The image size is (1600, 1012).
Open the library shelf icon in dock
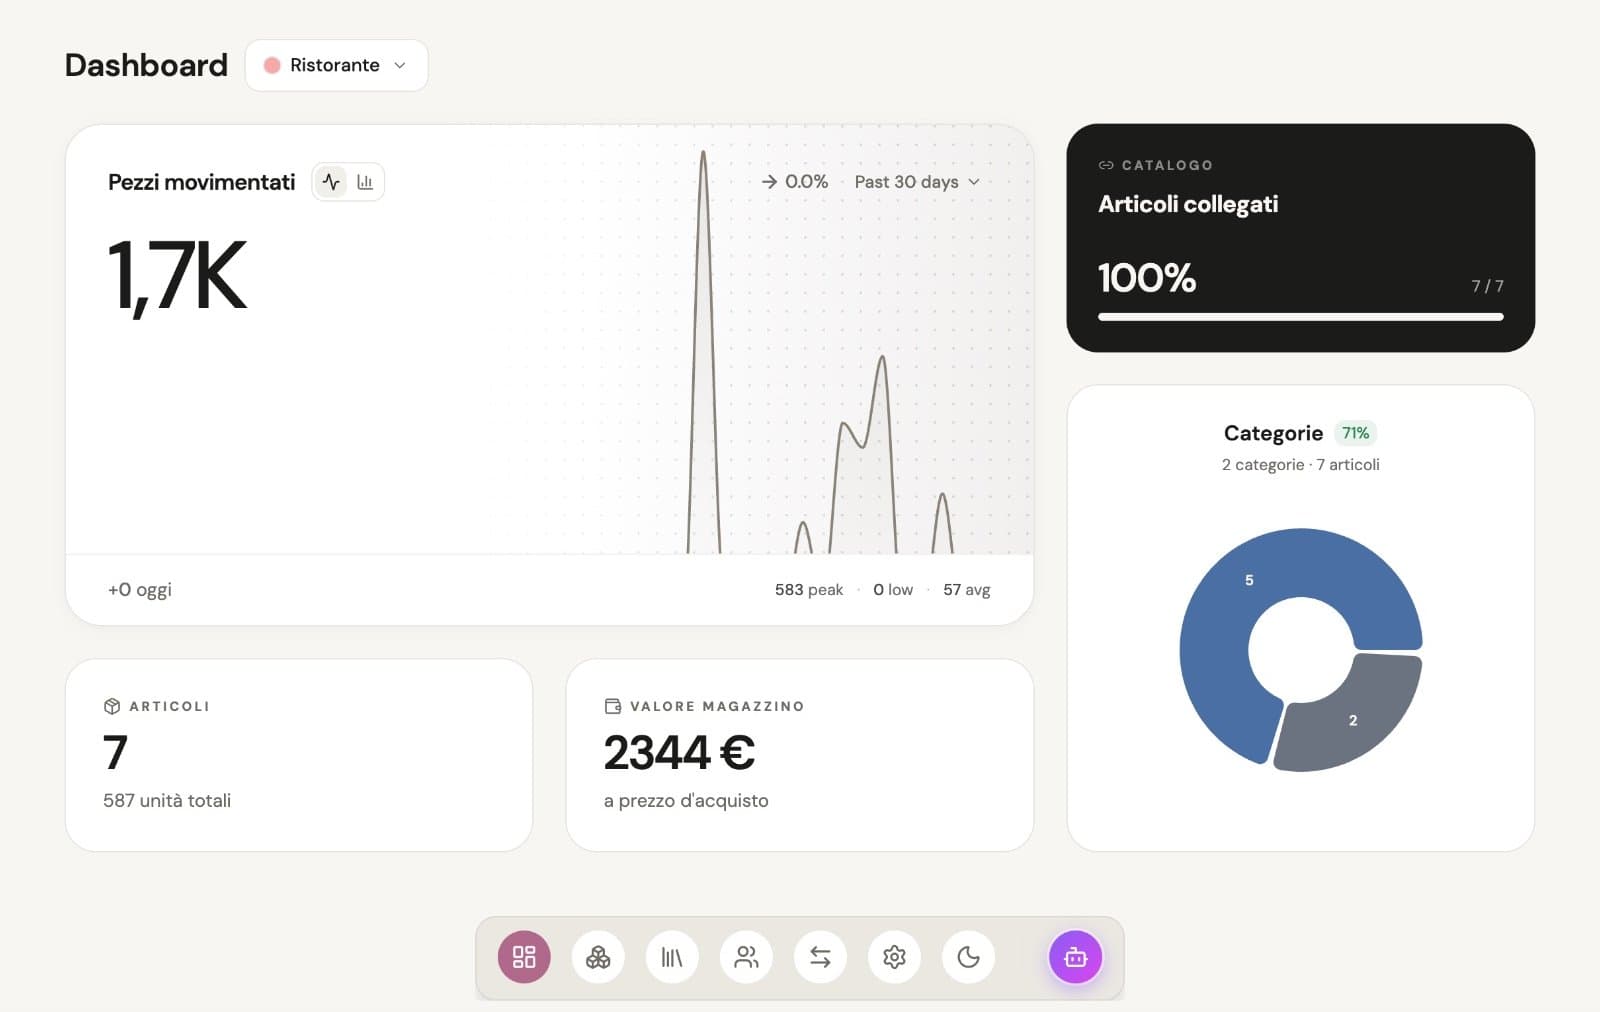(x=672, y=957)
